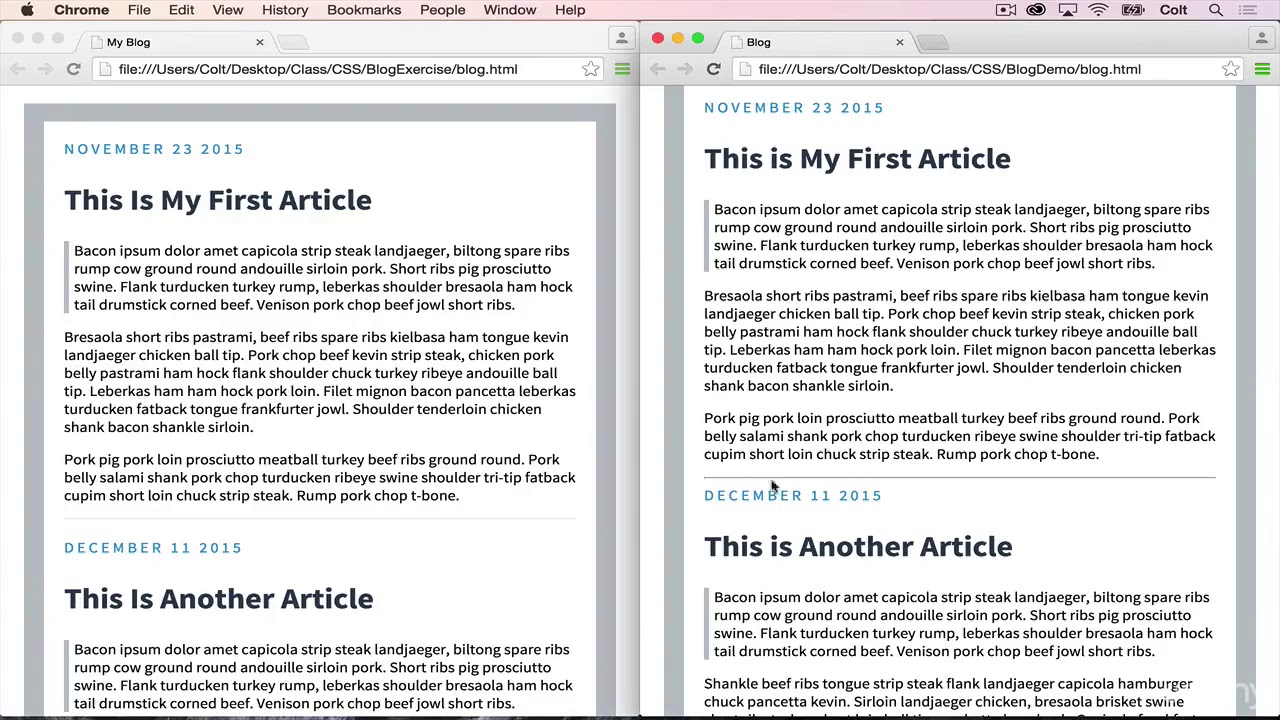Close the Blog tab
Screen dimensions: 1280x720
(x=899, y=42)
